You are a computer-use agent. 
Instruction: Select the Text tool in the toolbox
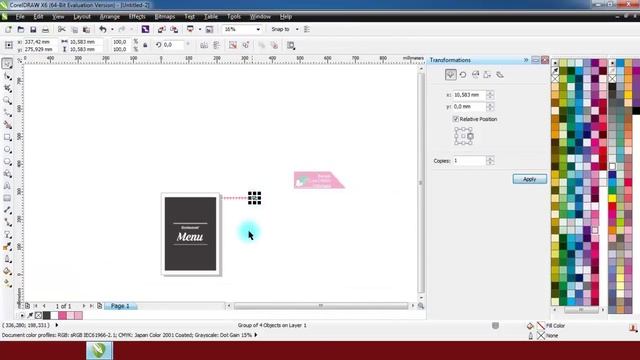tap(7, 186)
